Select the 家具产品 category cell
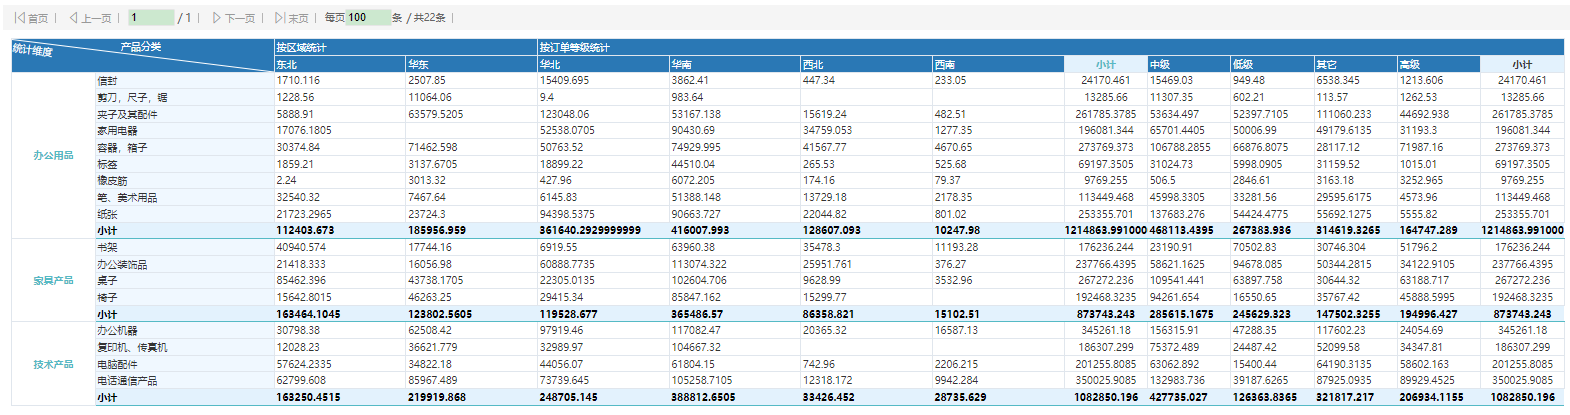Screen dimensions: 1570x415 [53, 280]
